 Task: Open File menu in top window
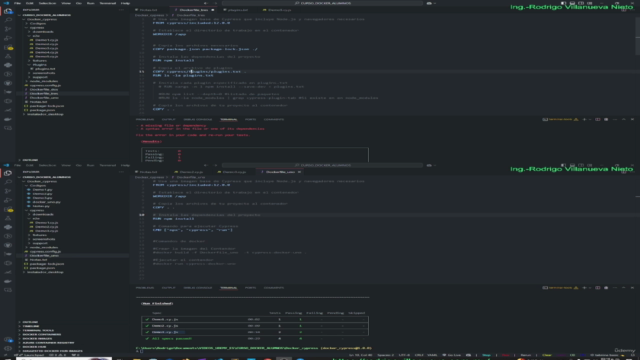tap(17, 3)
